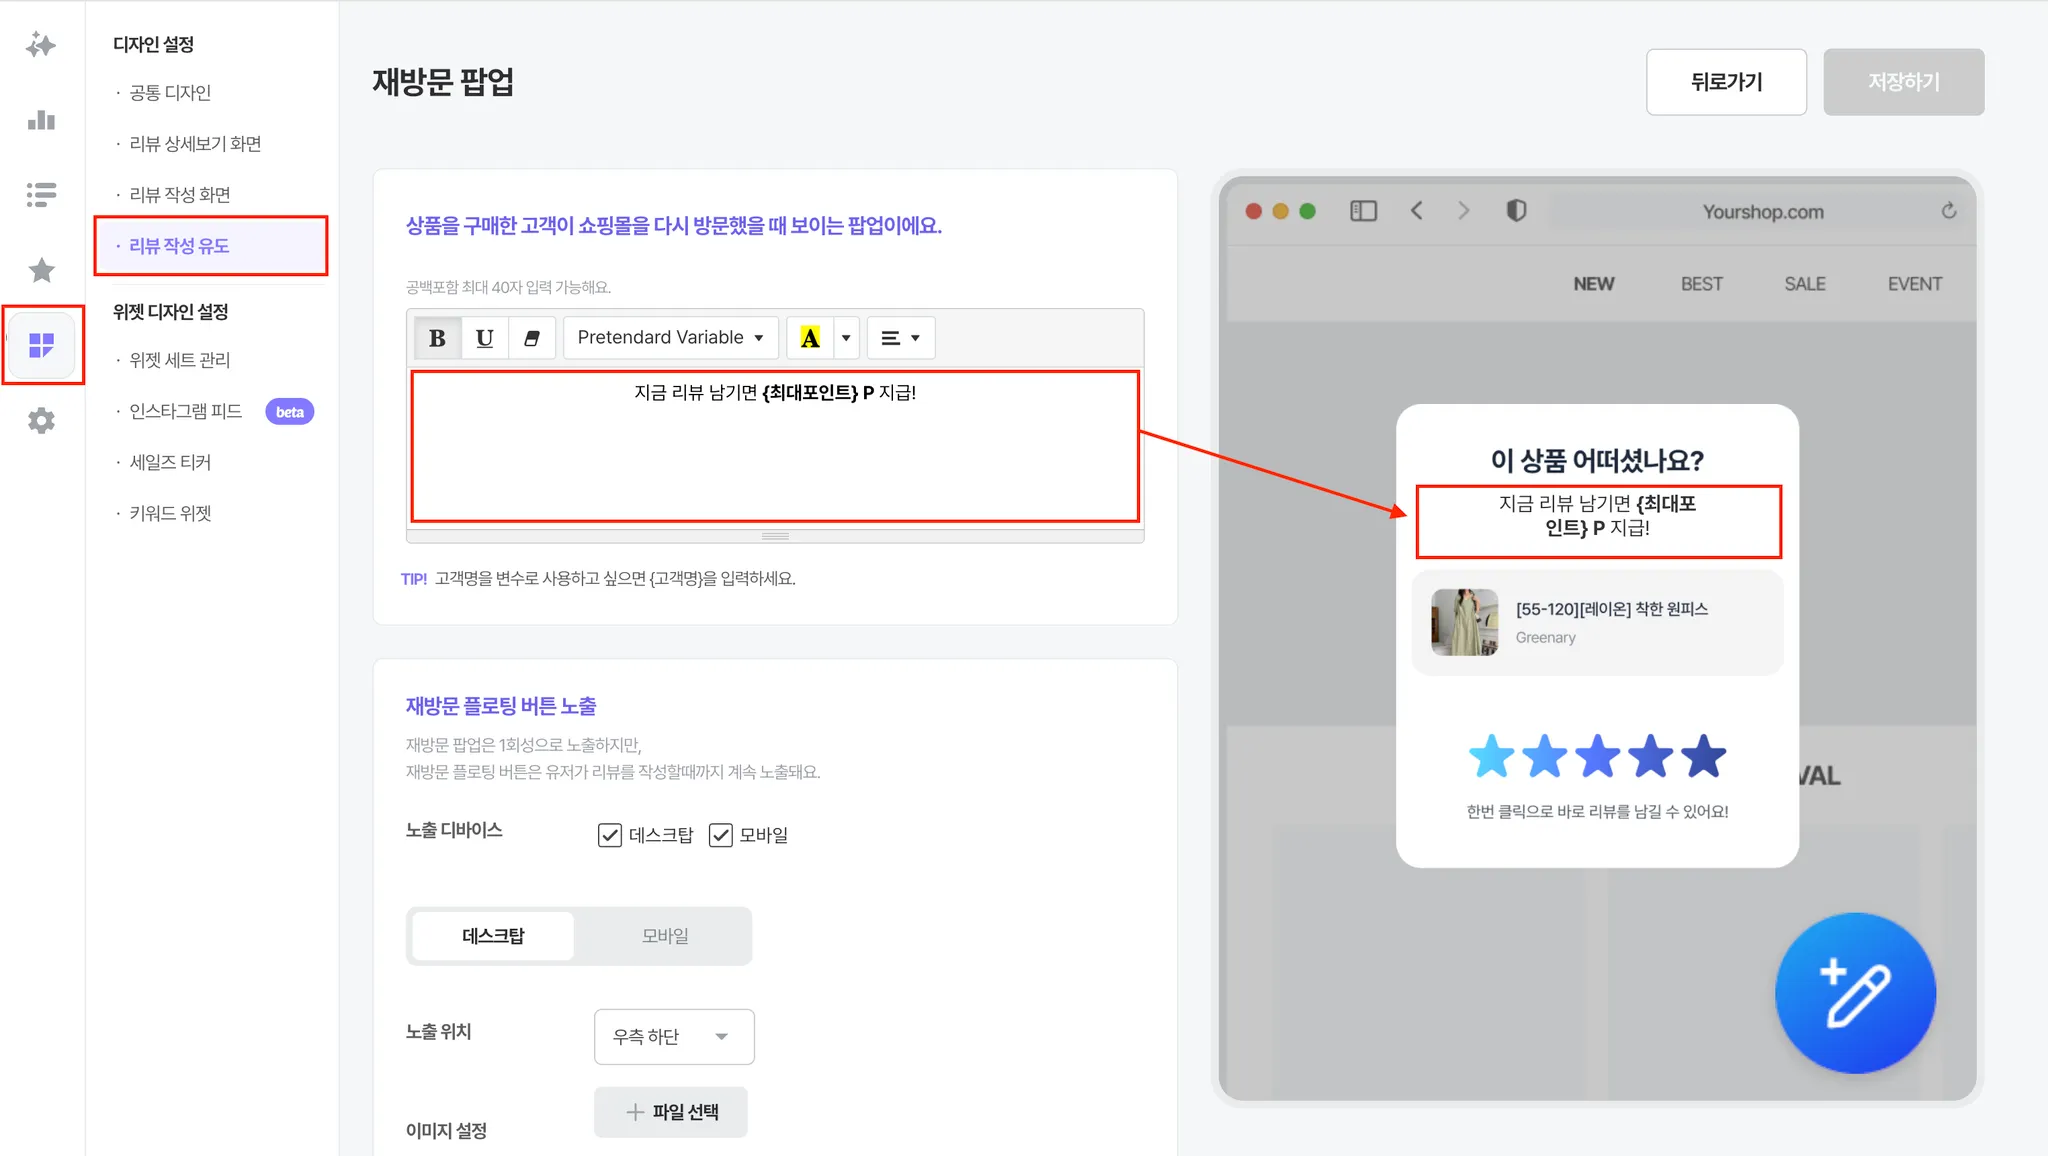The image size is (2048, 1156).
Task: Open the list icon in sidebar
Action: click(41, 194)
